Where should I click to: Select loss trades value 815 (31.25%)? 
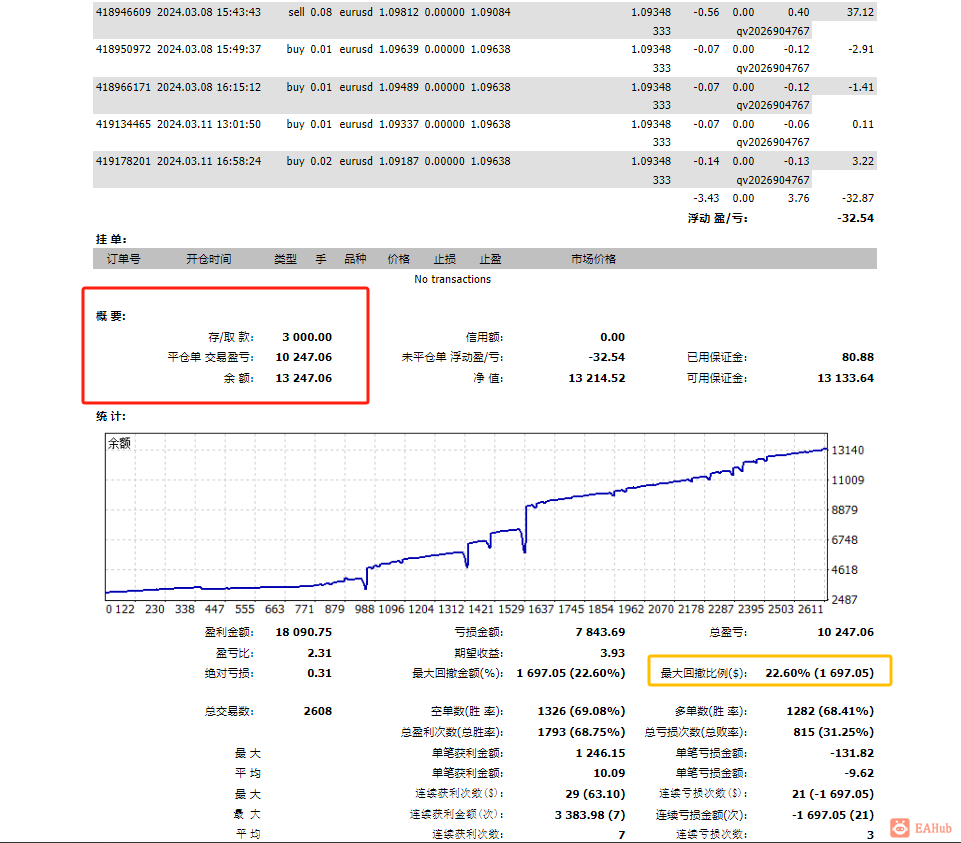point(833,732)
